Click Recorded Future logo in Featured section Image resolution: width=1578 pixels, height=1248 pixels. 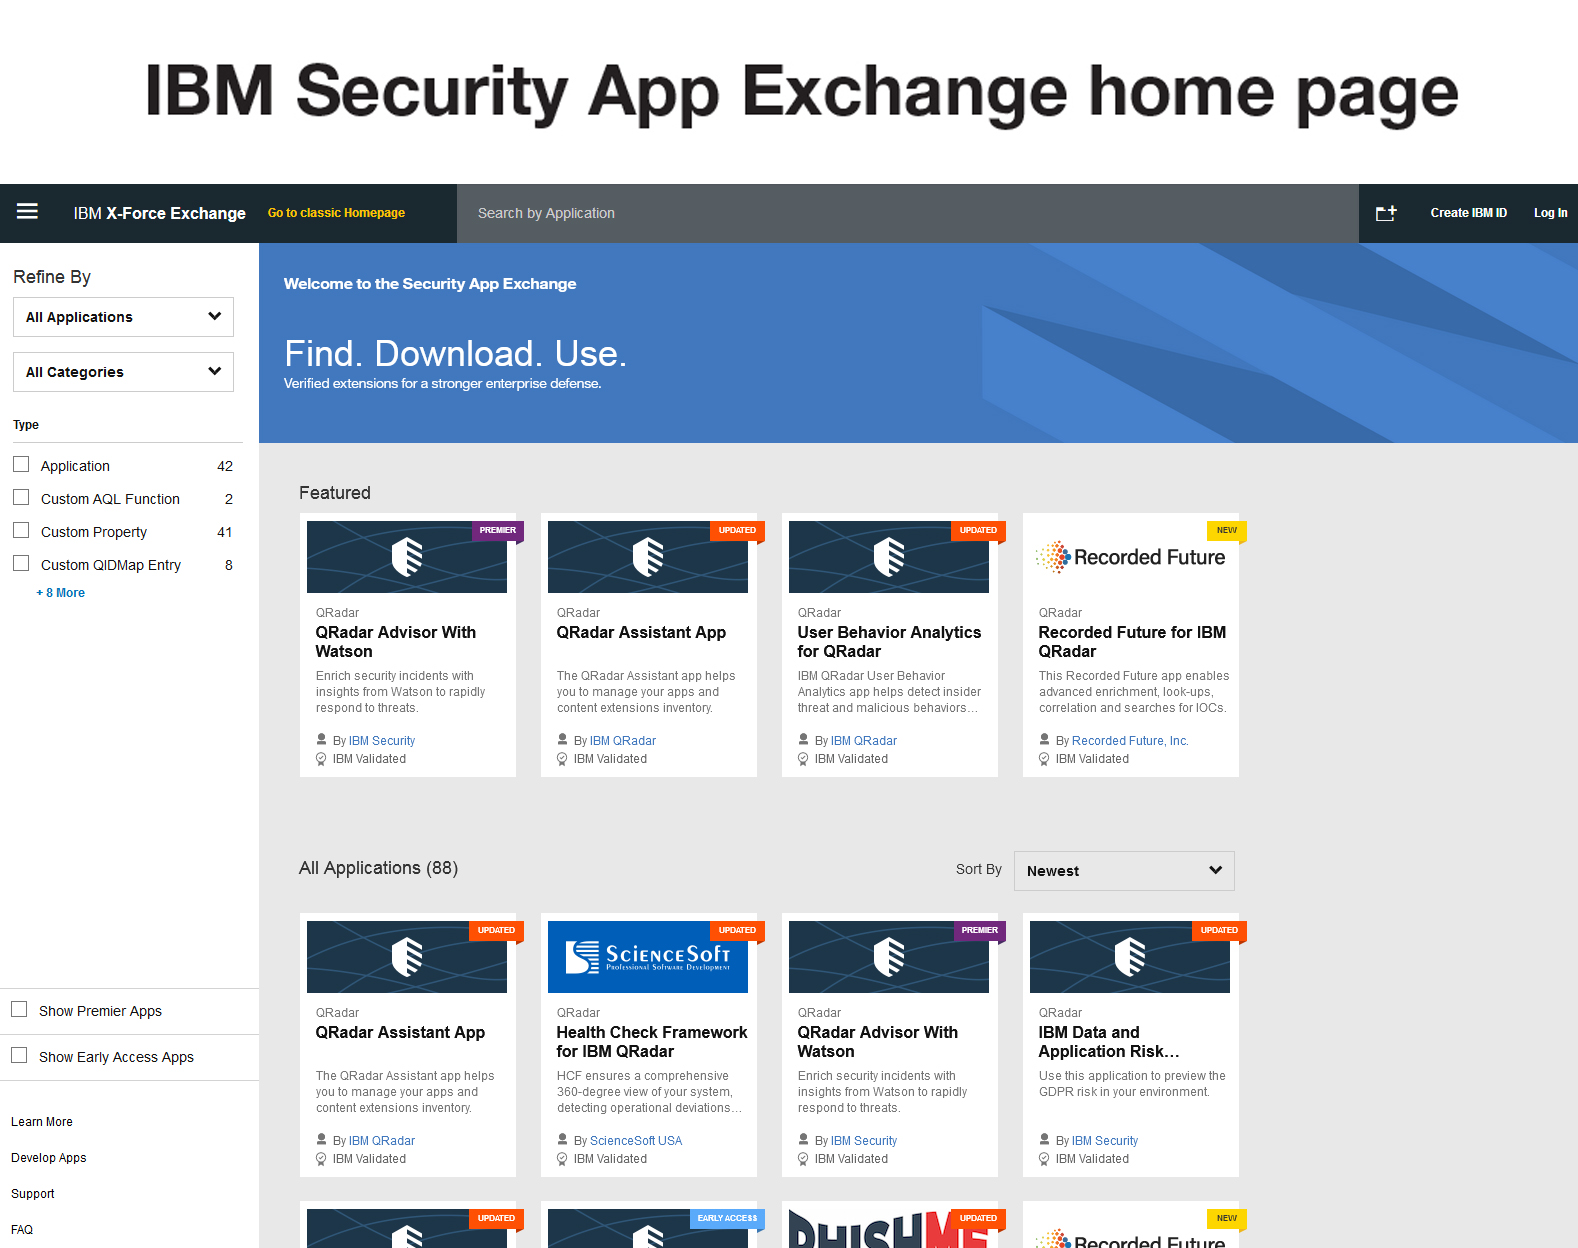[1130, 557]
